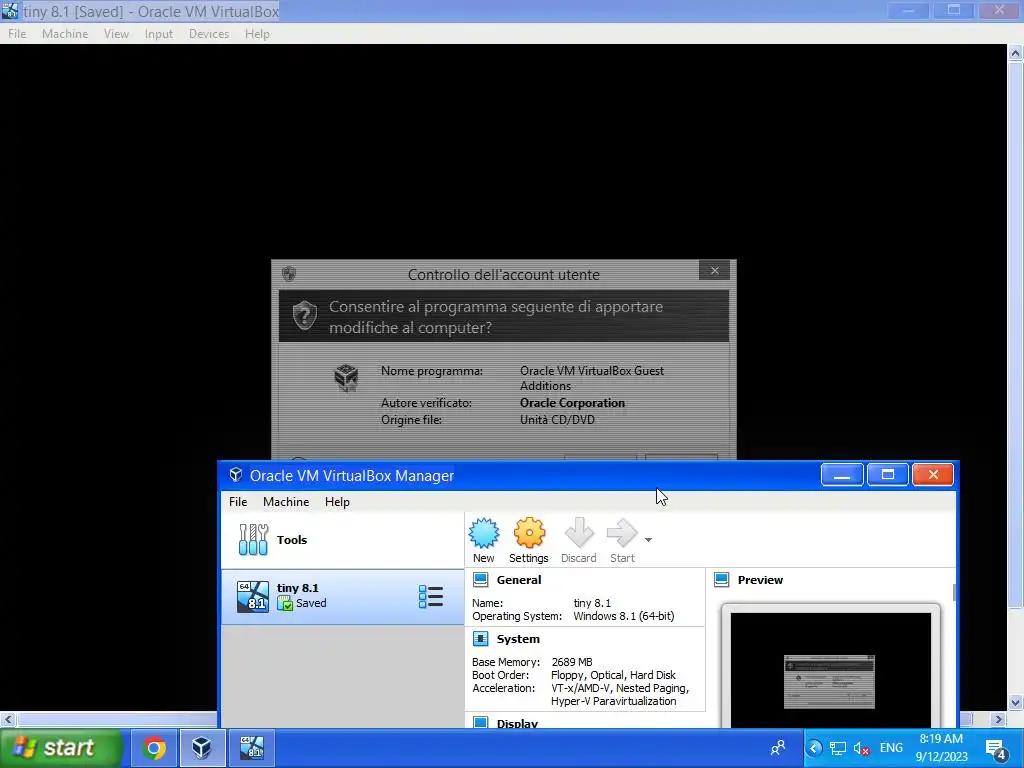Select '2689 MB' base memory value
This screenshot has height=768, width=1024.
571,662
